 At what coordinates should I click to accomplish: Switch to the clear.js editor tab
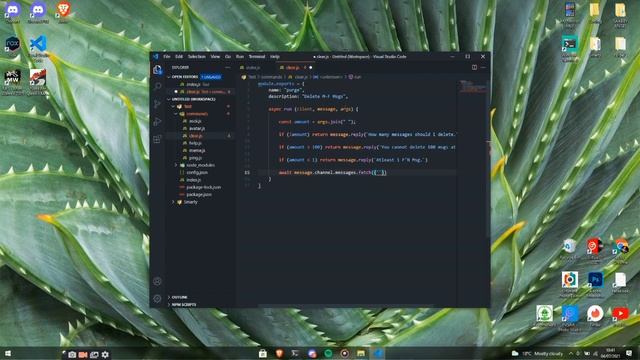(295, 67)
